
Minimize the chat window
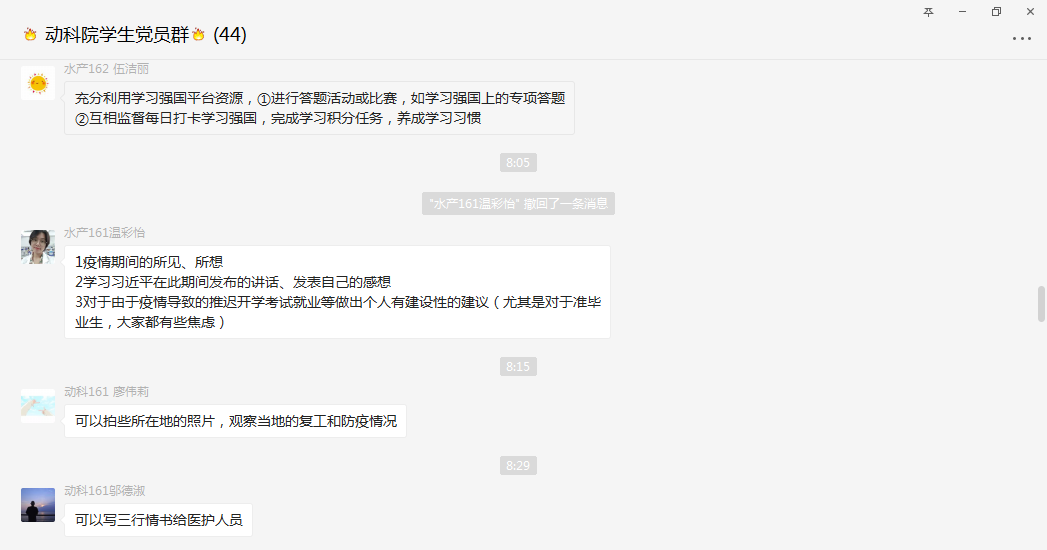(962, 12)
